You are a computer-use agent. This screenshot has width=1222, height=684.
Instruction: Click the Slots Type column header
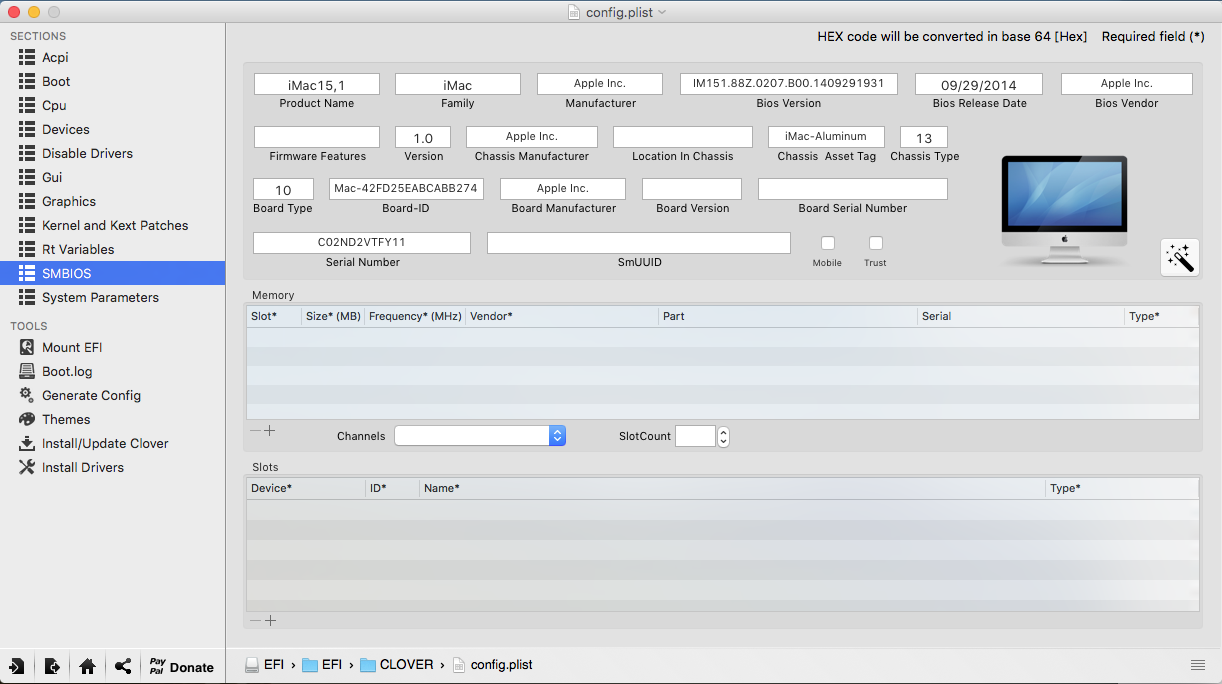(1122, 488)
